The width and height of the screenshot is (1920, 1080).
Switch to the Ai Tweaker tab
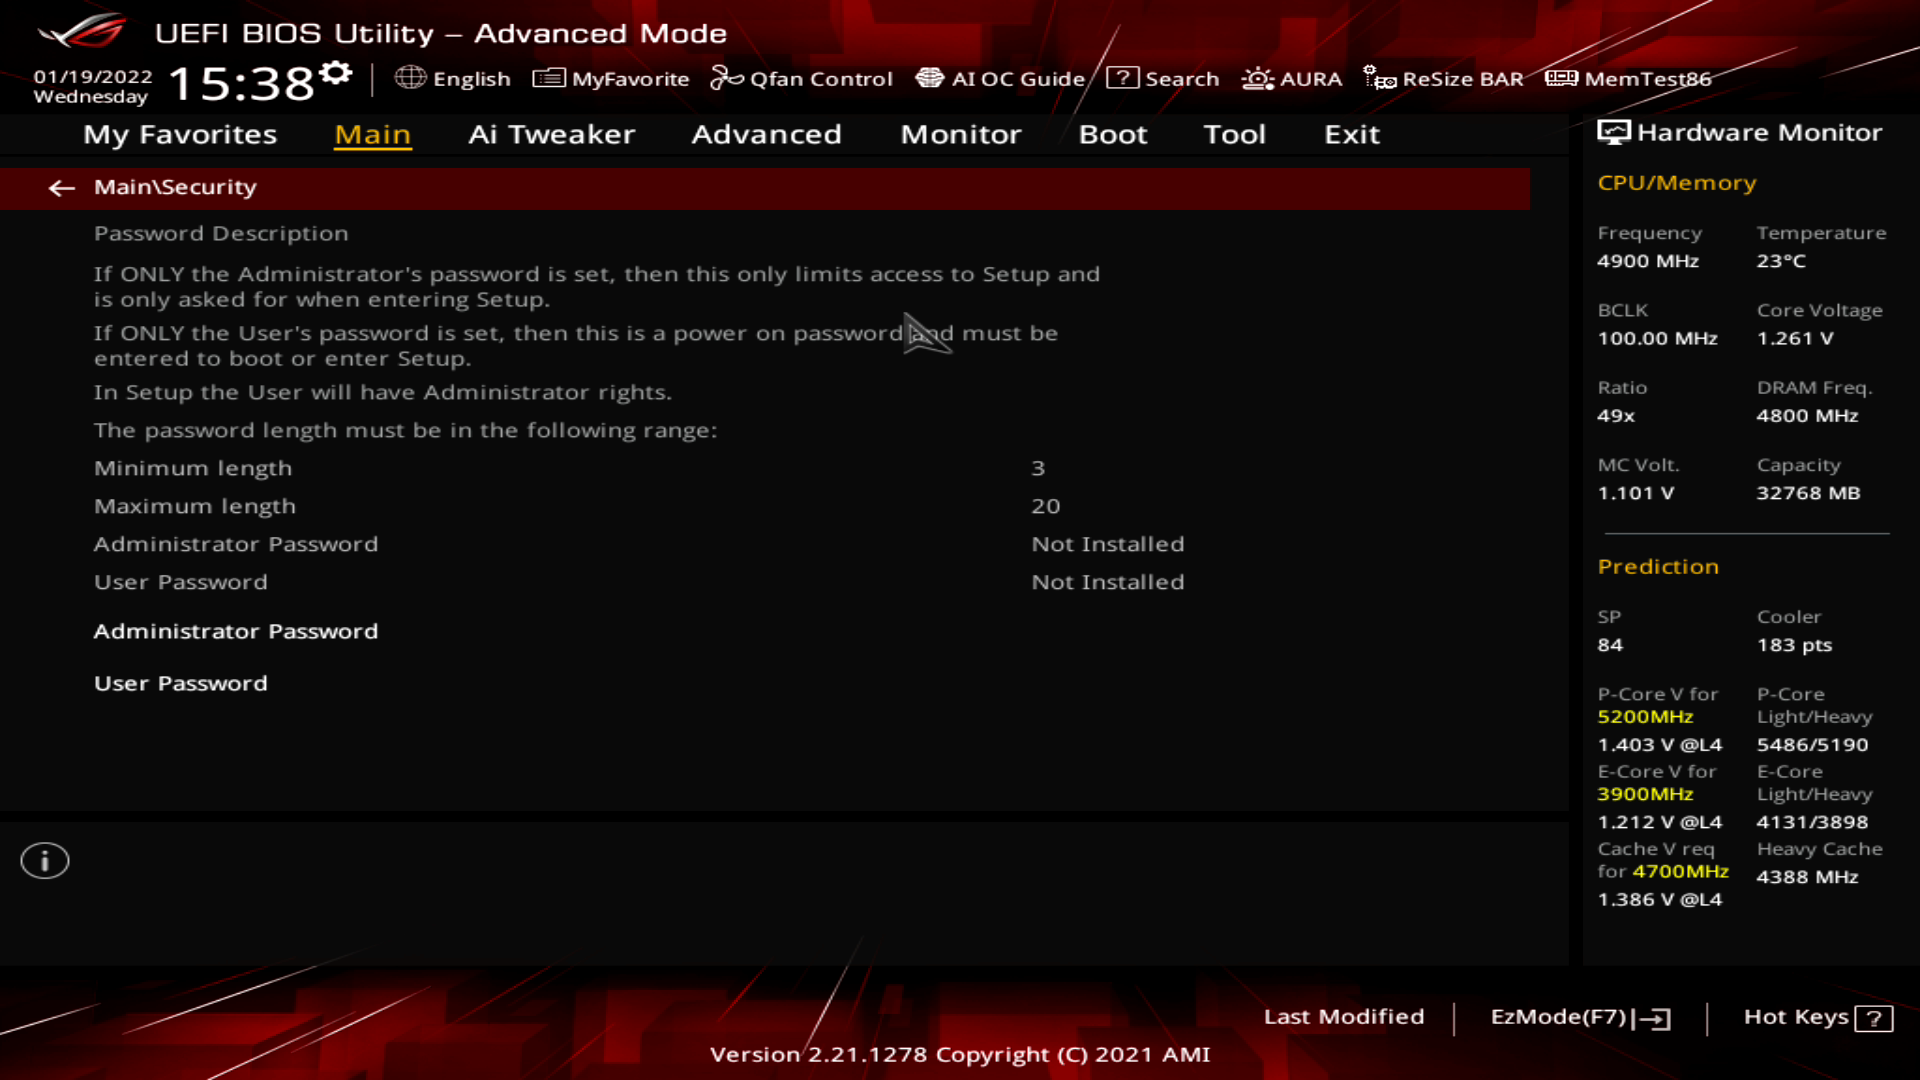pos(552,135)
